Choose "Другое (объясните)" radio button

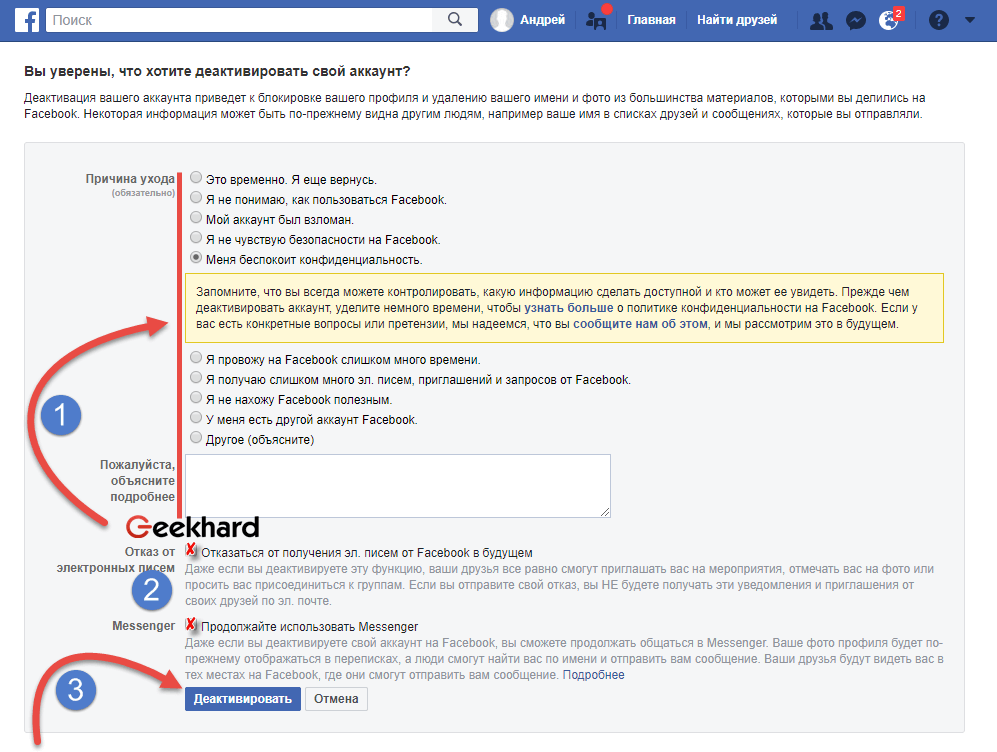(x=196, y=438)
